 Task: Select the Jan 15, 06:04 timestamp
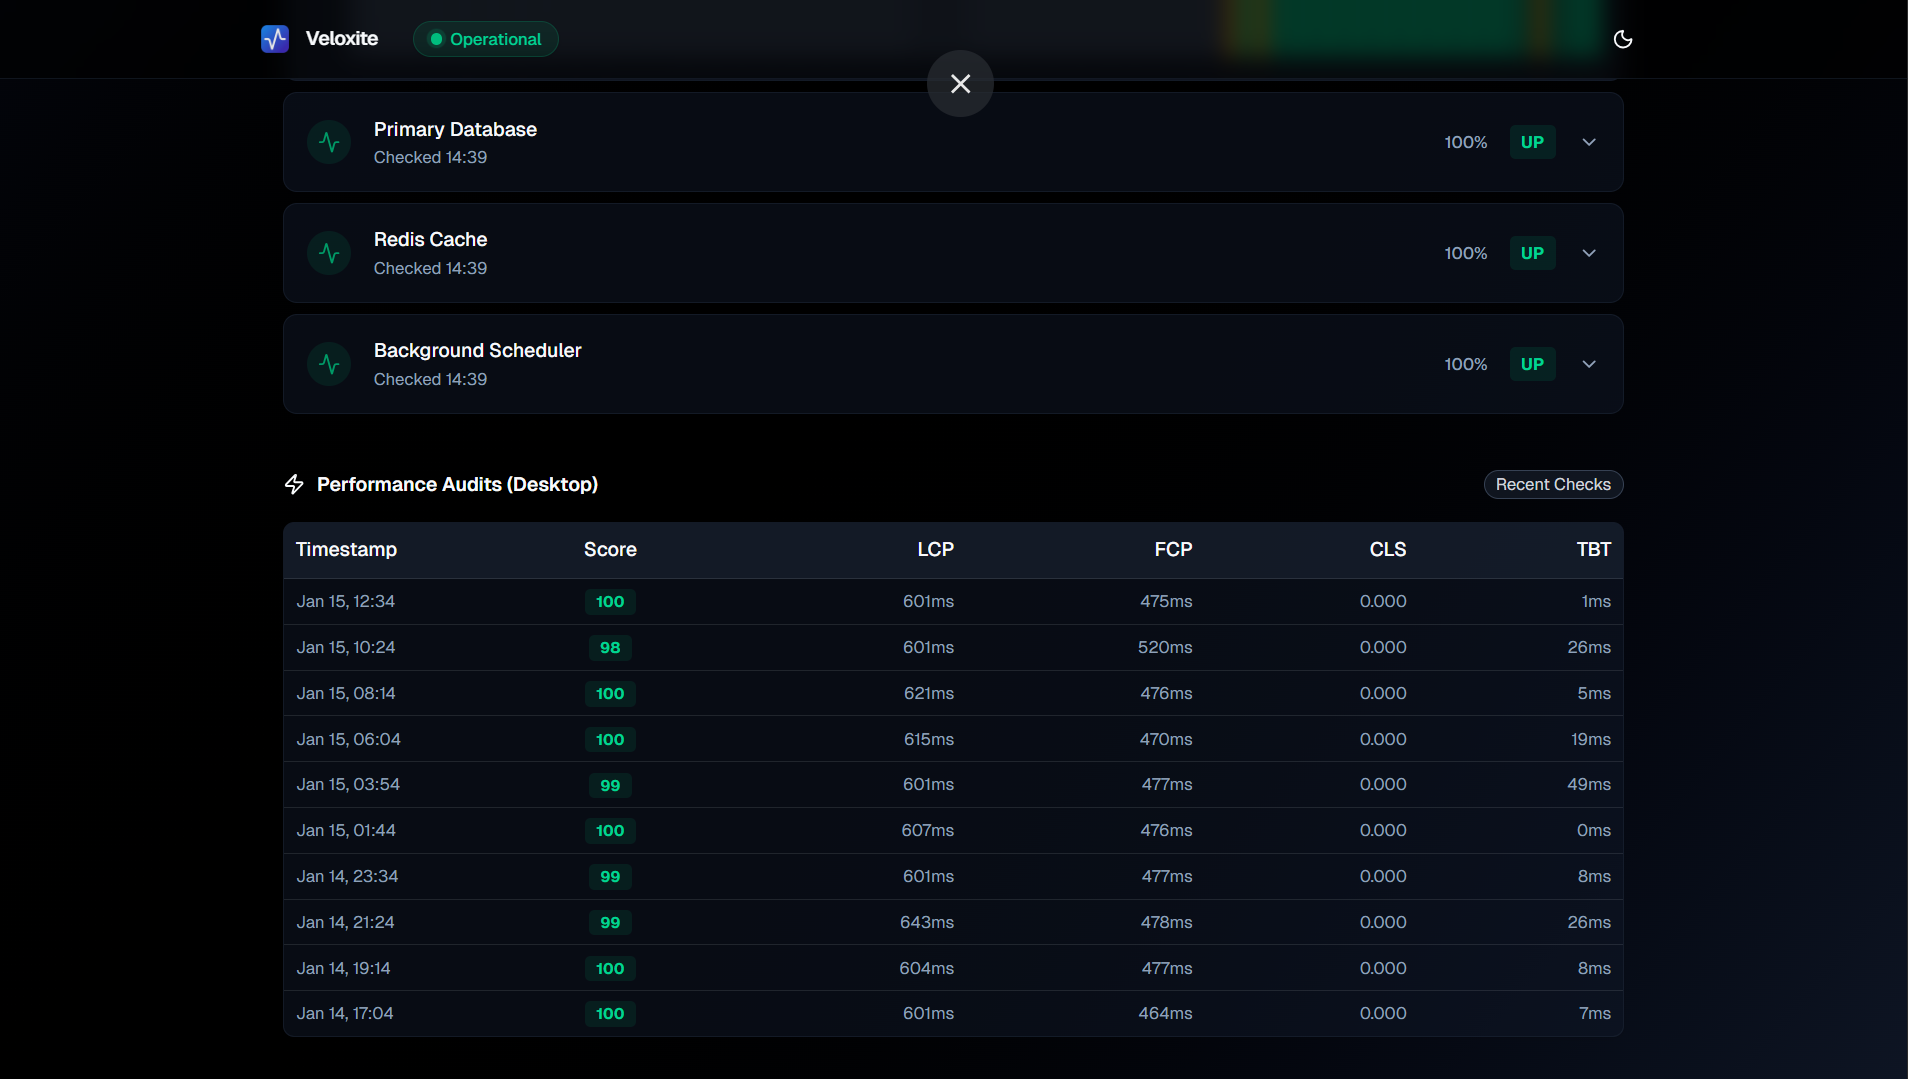coord(348,739)
